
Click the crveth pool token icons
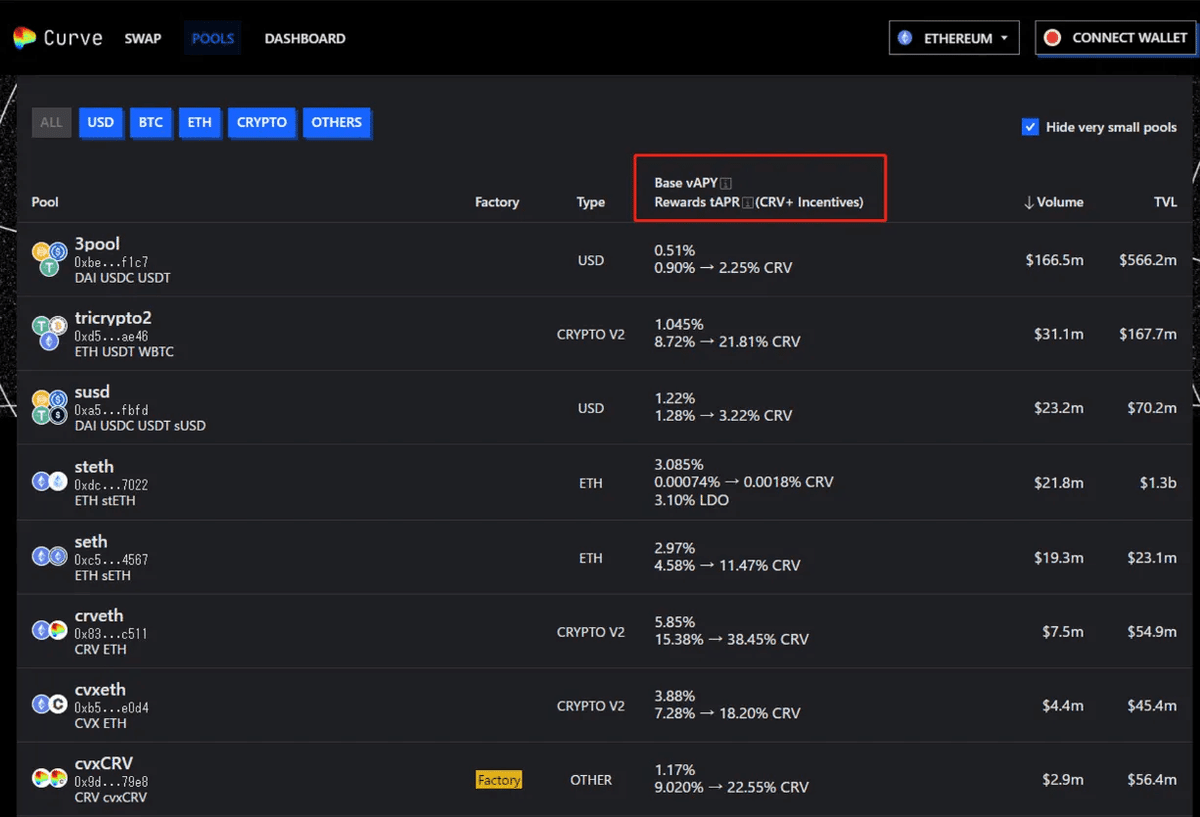point(49,631)
